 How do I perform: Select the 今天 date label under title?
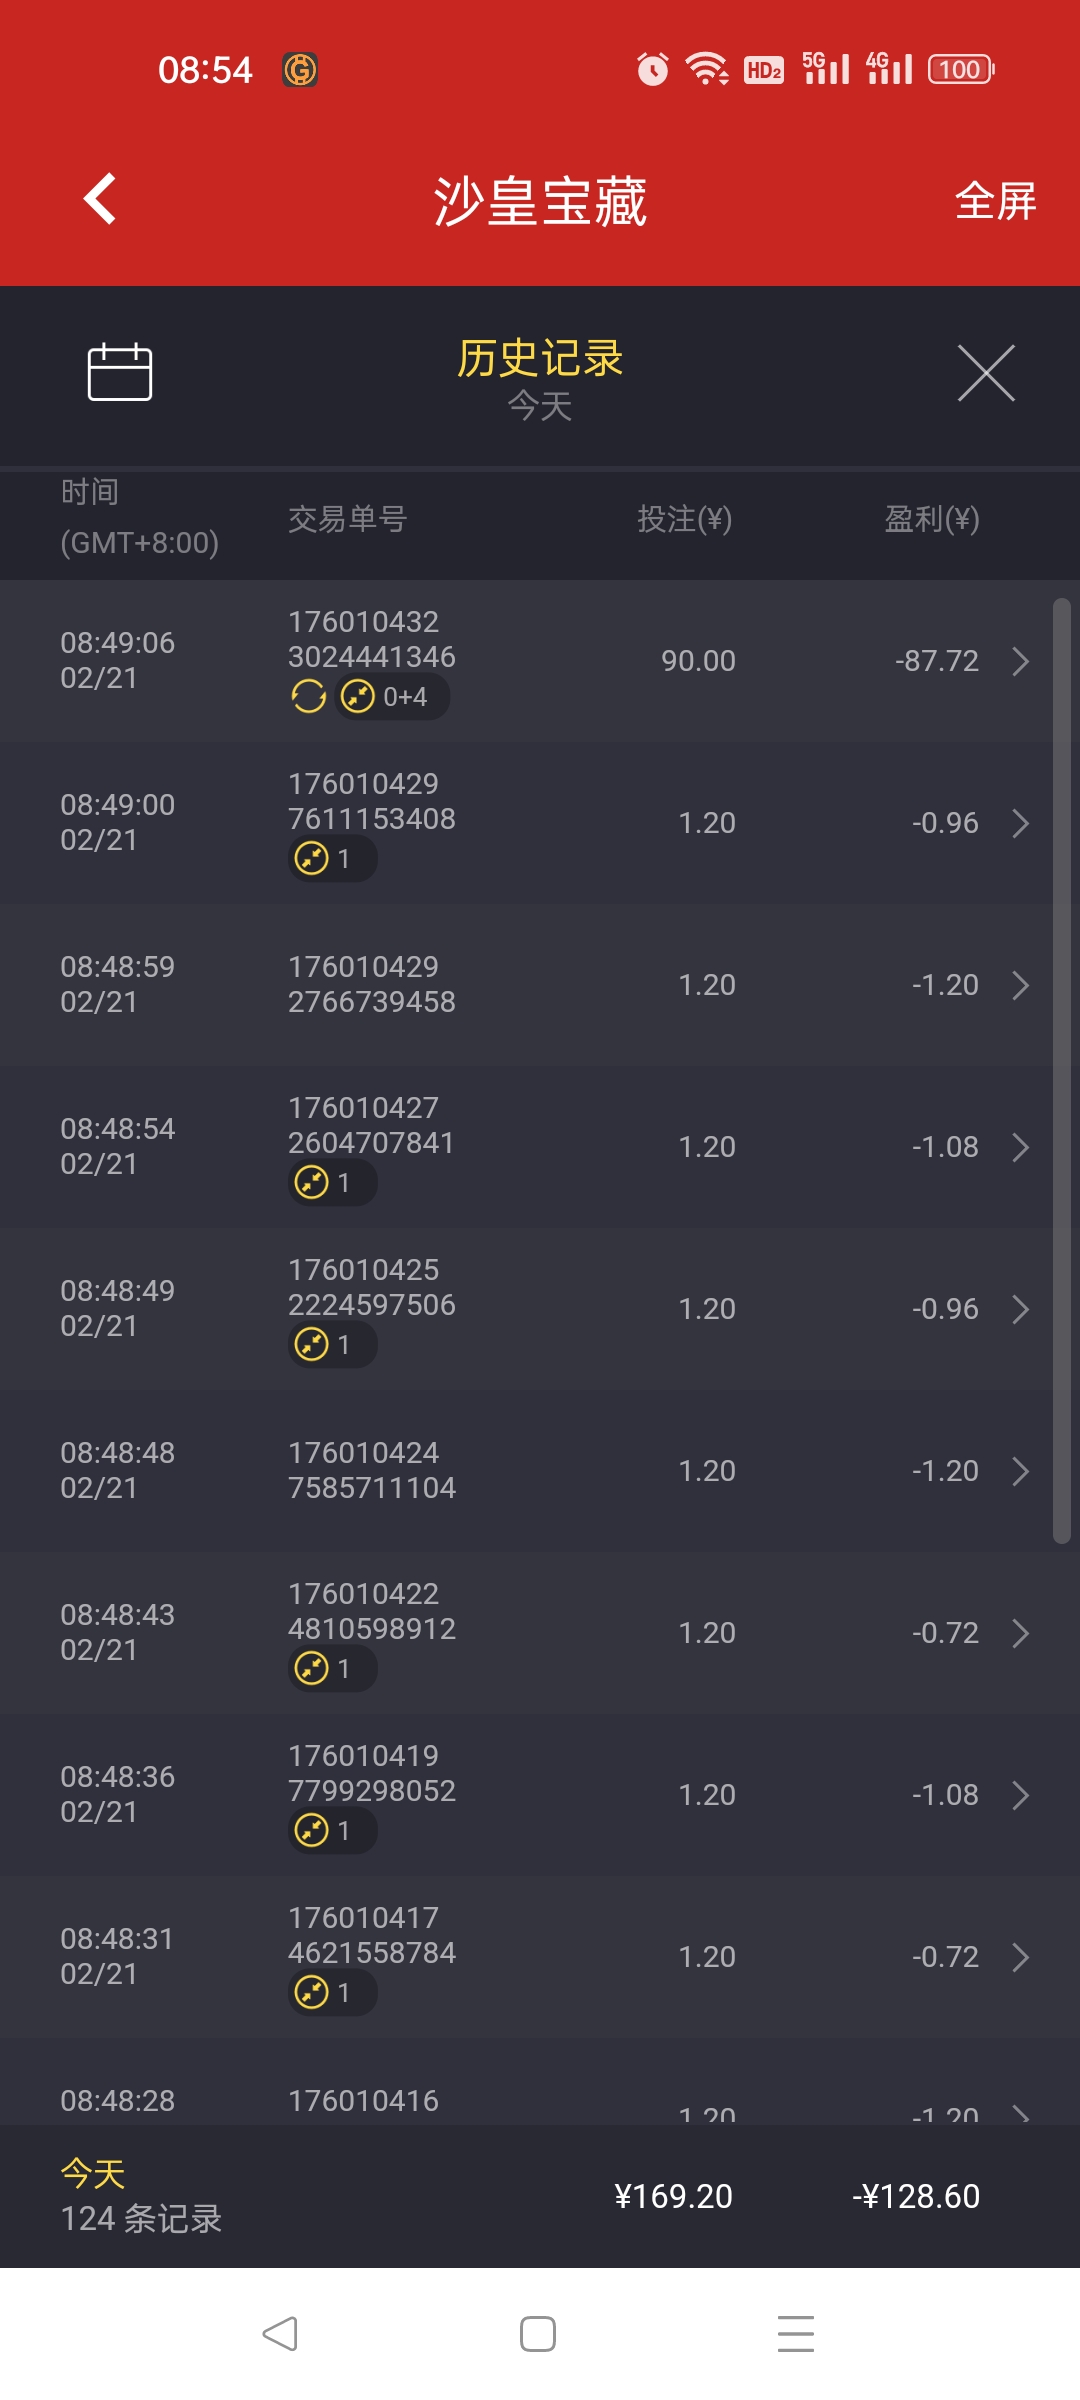540,406
